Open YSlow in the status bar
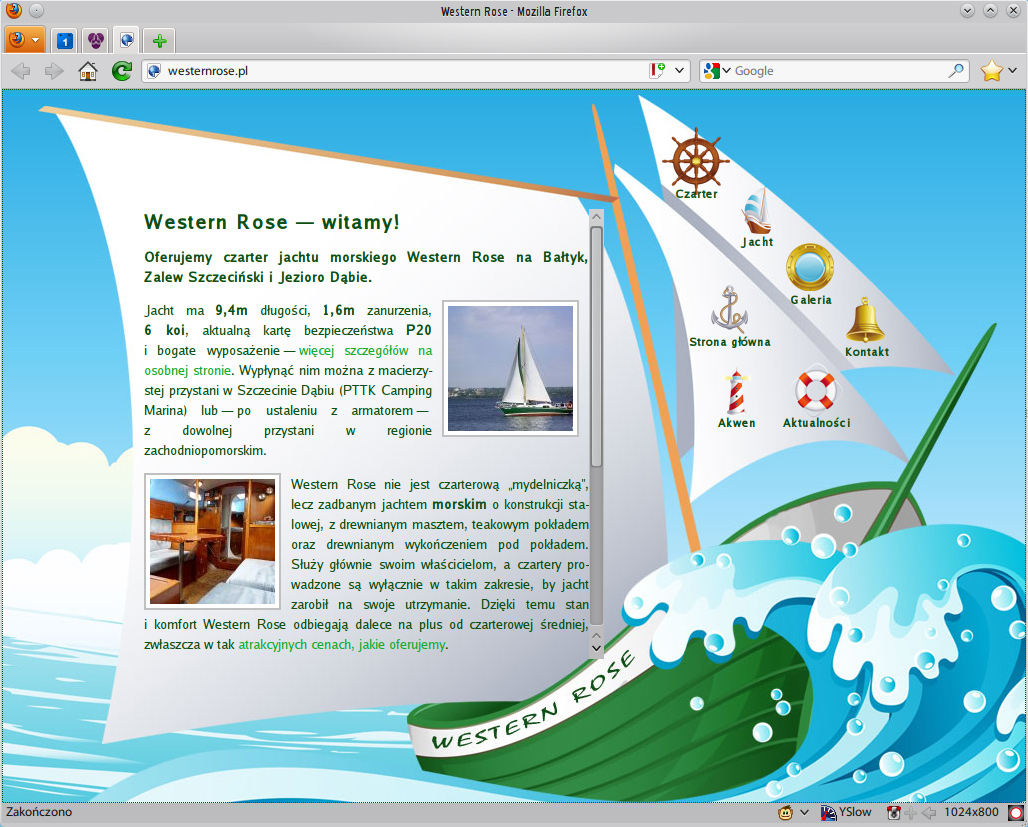 tap(846, 812)
